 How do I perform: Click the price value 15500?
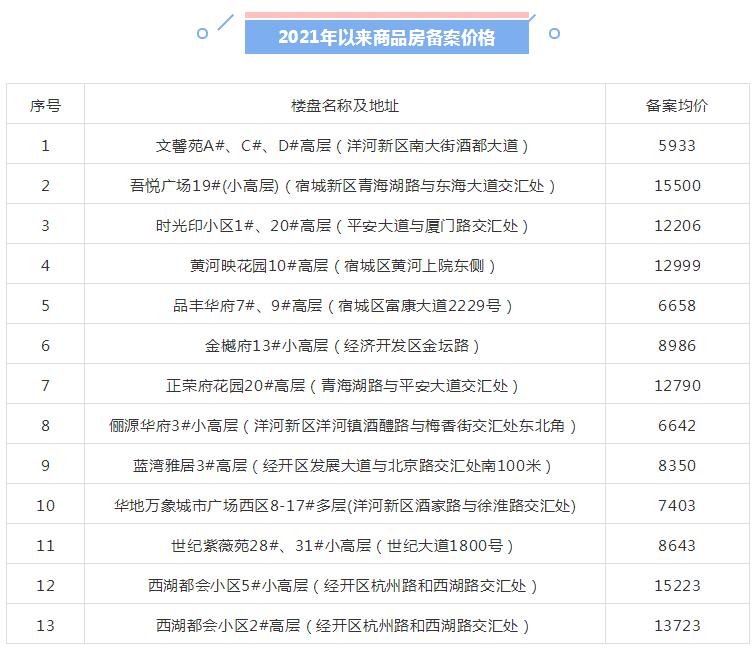click(x=677, y=186)
